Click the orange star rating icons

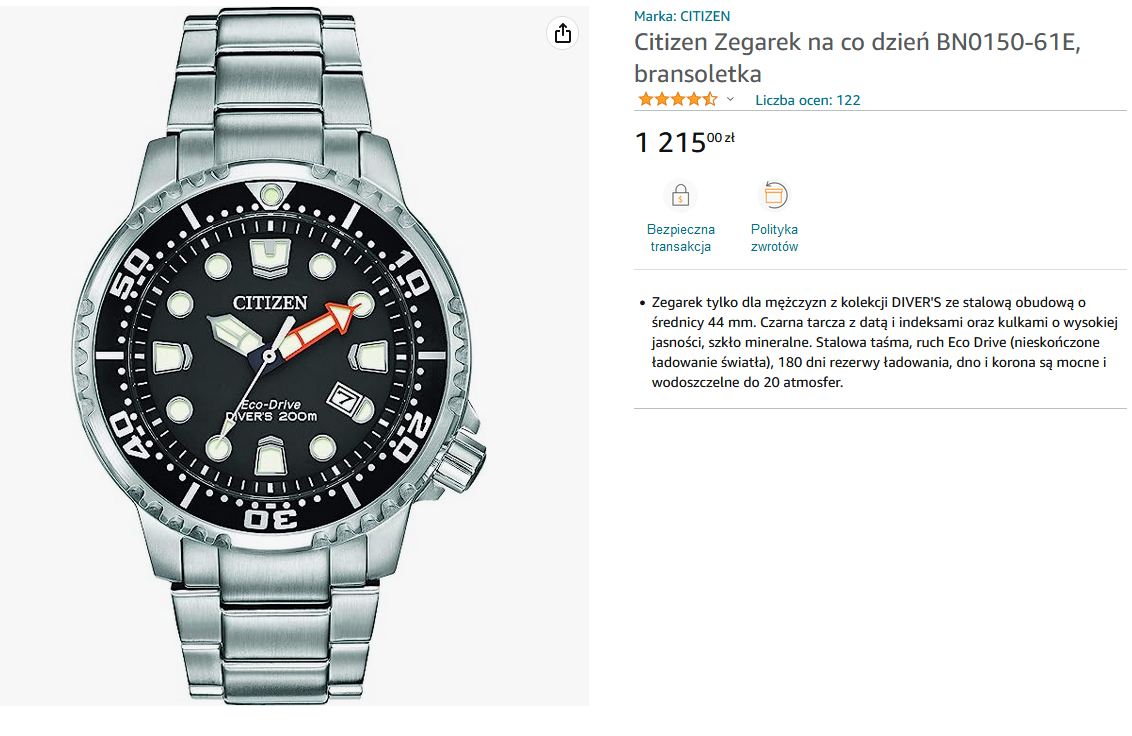click(x=677, y=99)
